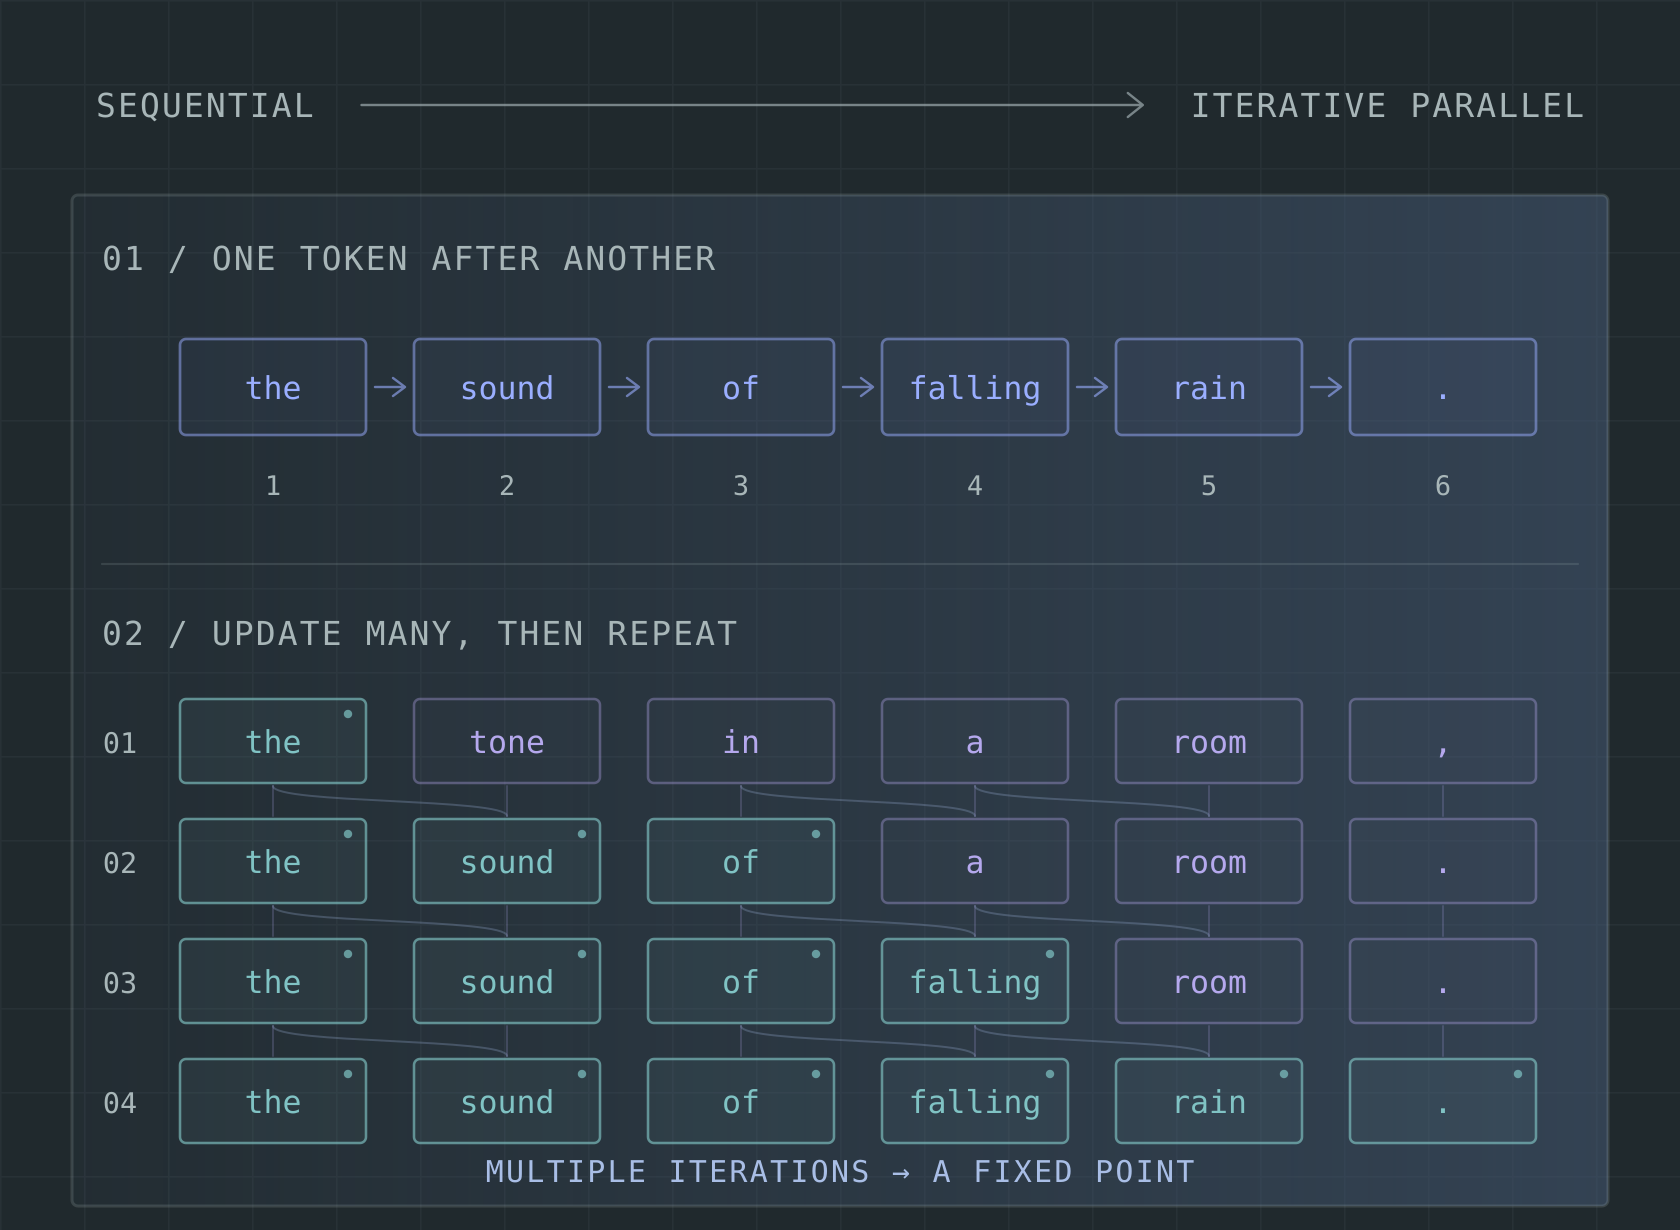Select the "sound" token above number 2
Image resolution: width=1680 pixels, height=1230 pixels.
(507, 387)
